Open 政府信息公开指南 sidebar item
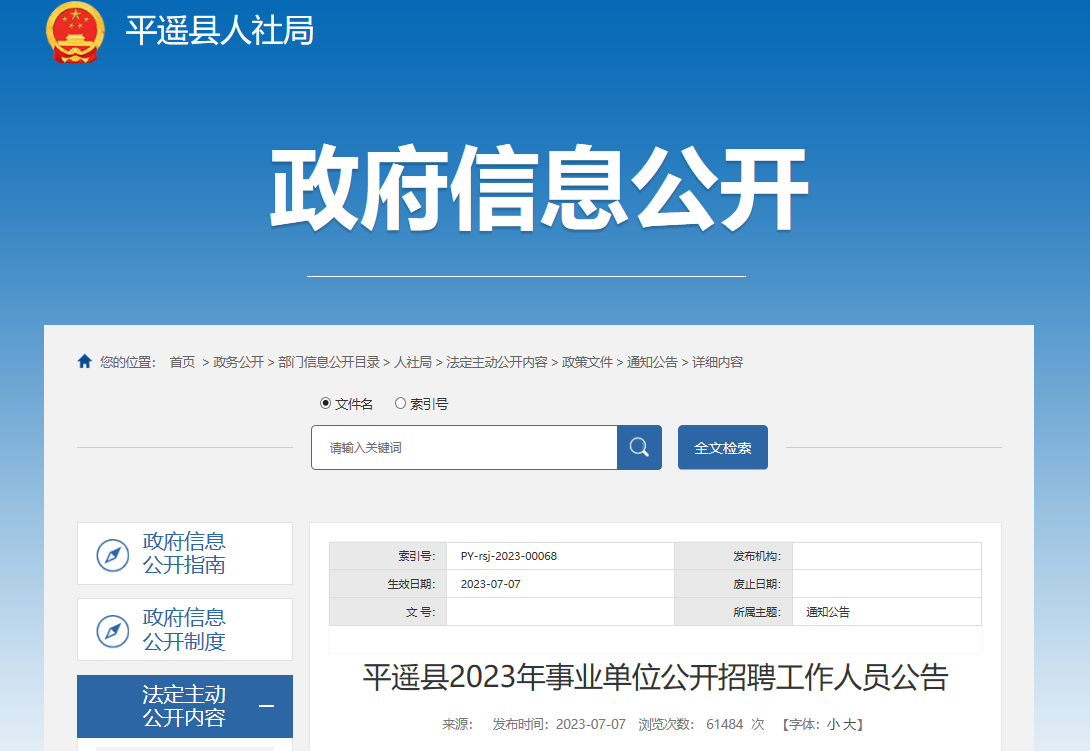The width and height of the screenshot is (1090, 751). click(184, 554)
